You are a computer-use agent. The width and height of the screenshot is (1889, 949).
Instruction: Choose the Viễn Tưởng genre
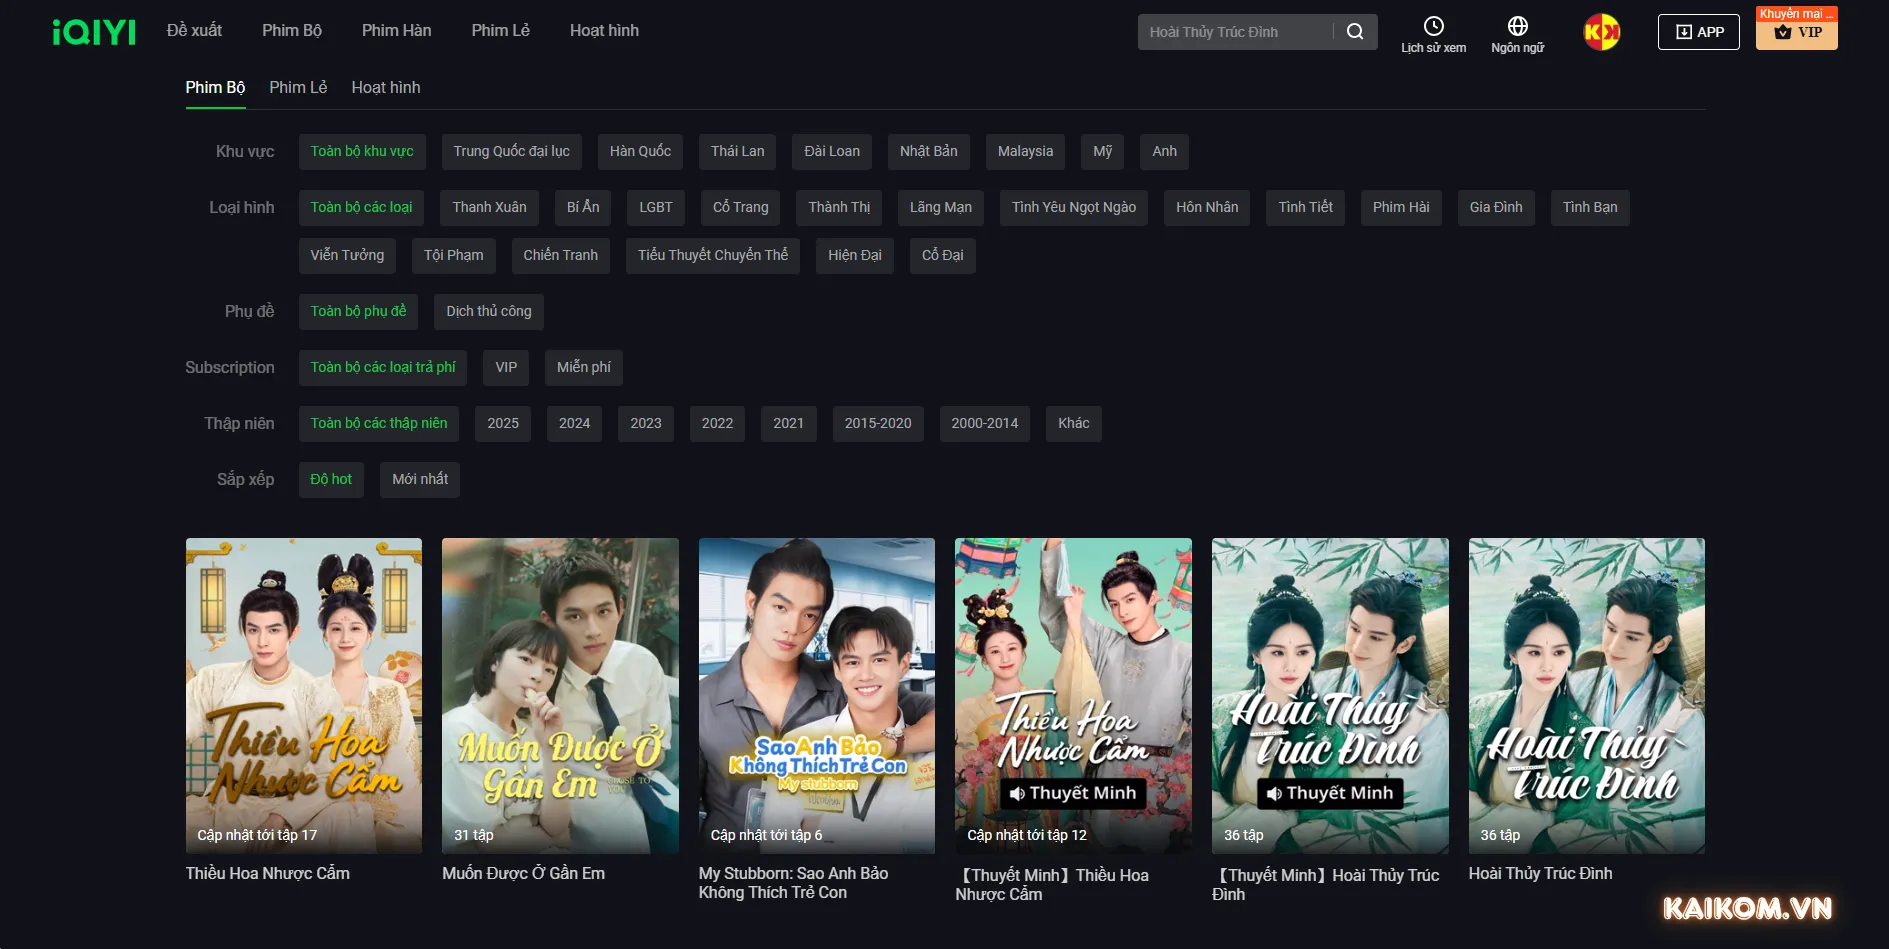347,256
